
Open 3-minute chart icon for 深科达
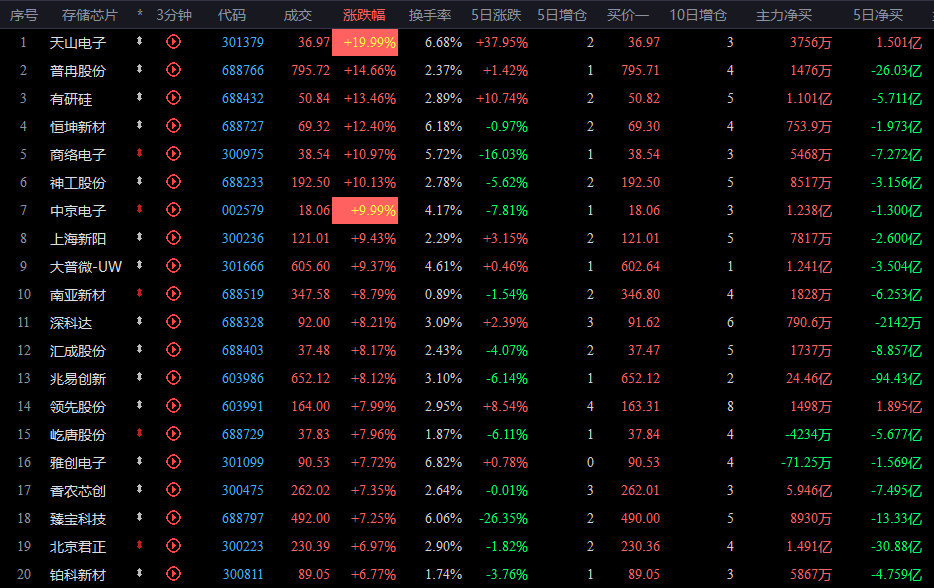click(x=173, y=322)
